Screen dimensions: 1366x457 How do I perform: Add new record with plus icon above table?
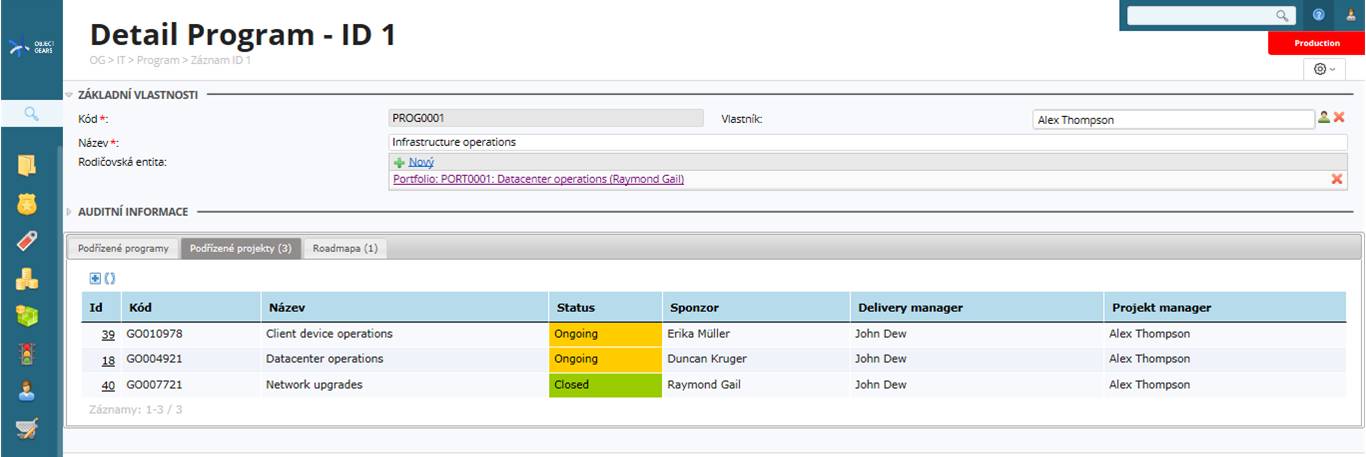pyautogui.click(x=96, y=277)
